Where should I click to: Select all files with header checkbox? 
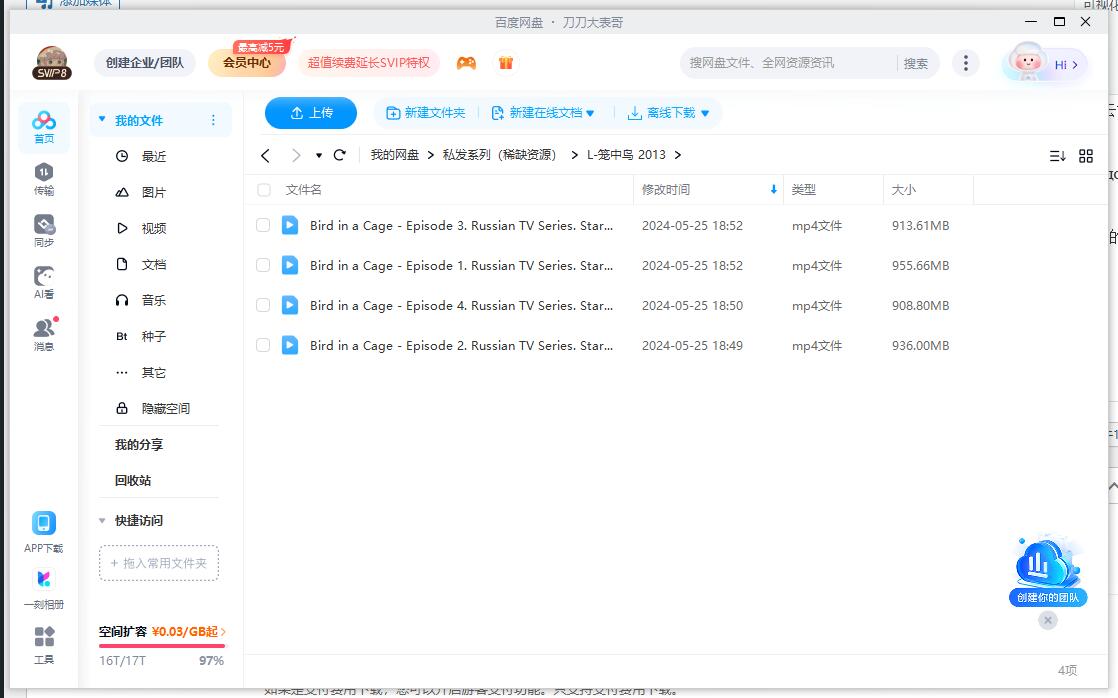[x=262, y=189]
